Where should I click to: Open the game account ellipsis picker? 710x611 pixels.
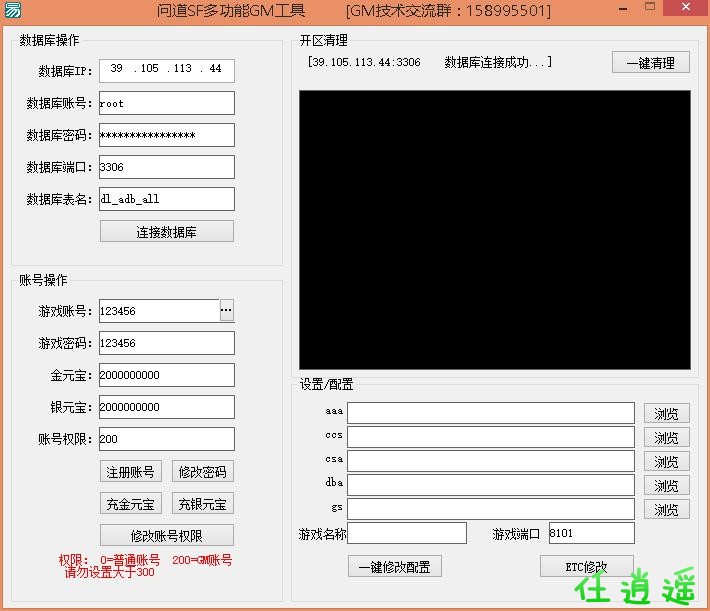(x=226, y=311)
